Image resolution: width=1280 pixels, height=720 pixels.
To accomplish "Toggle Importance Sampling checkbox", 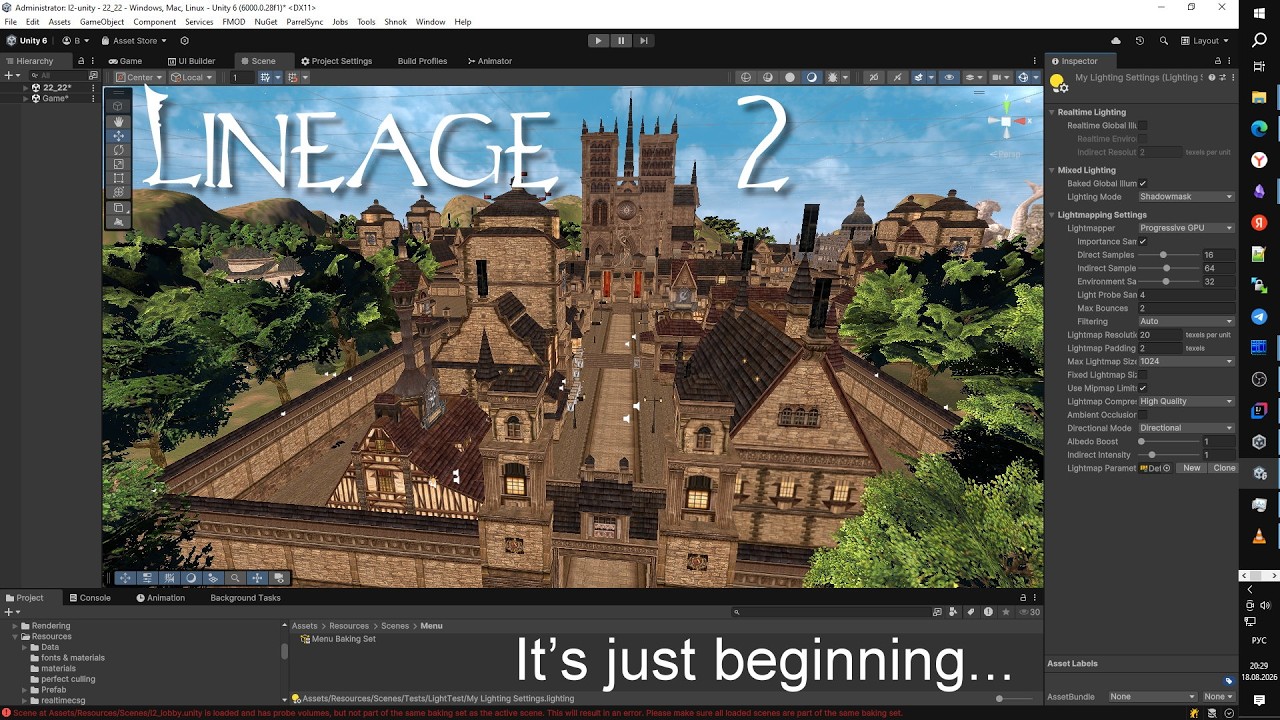I will coord(1143,242).
